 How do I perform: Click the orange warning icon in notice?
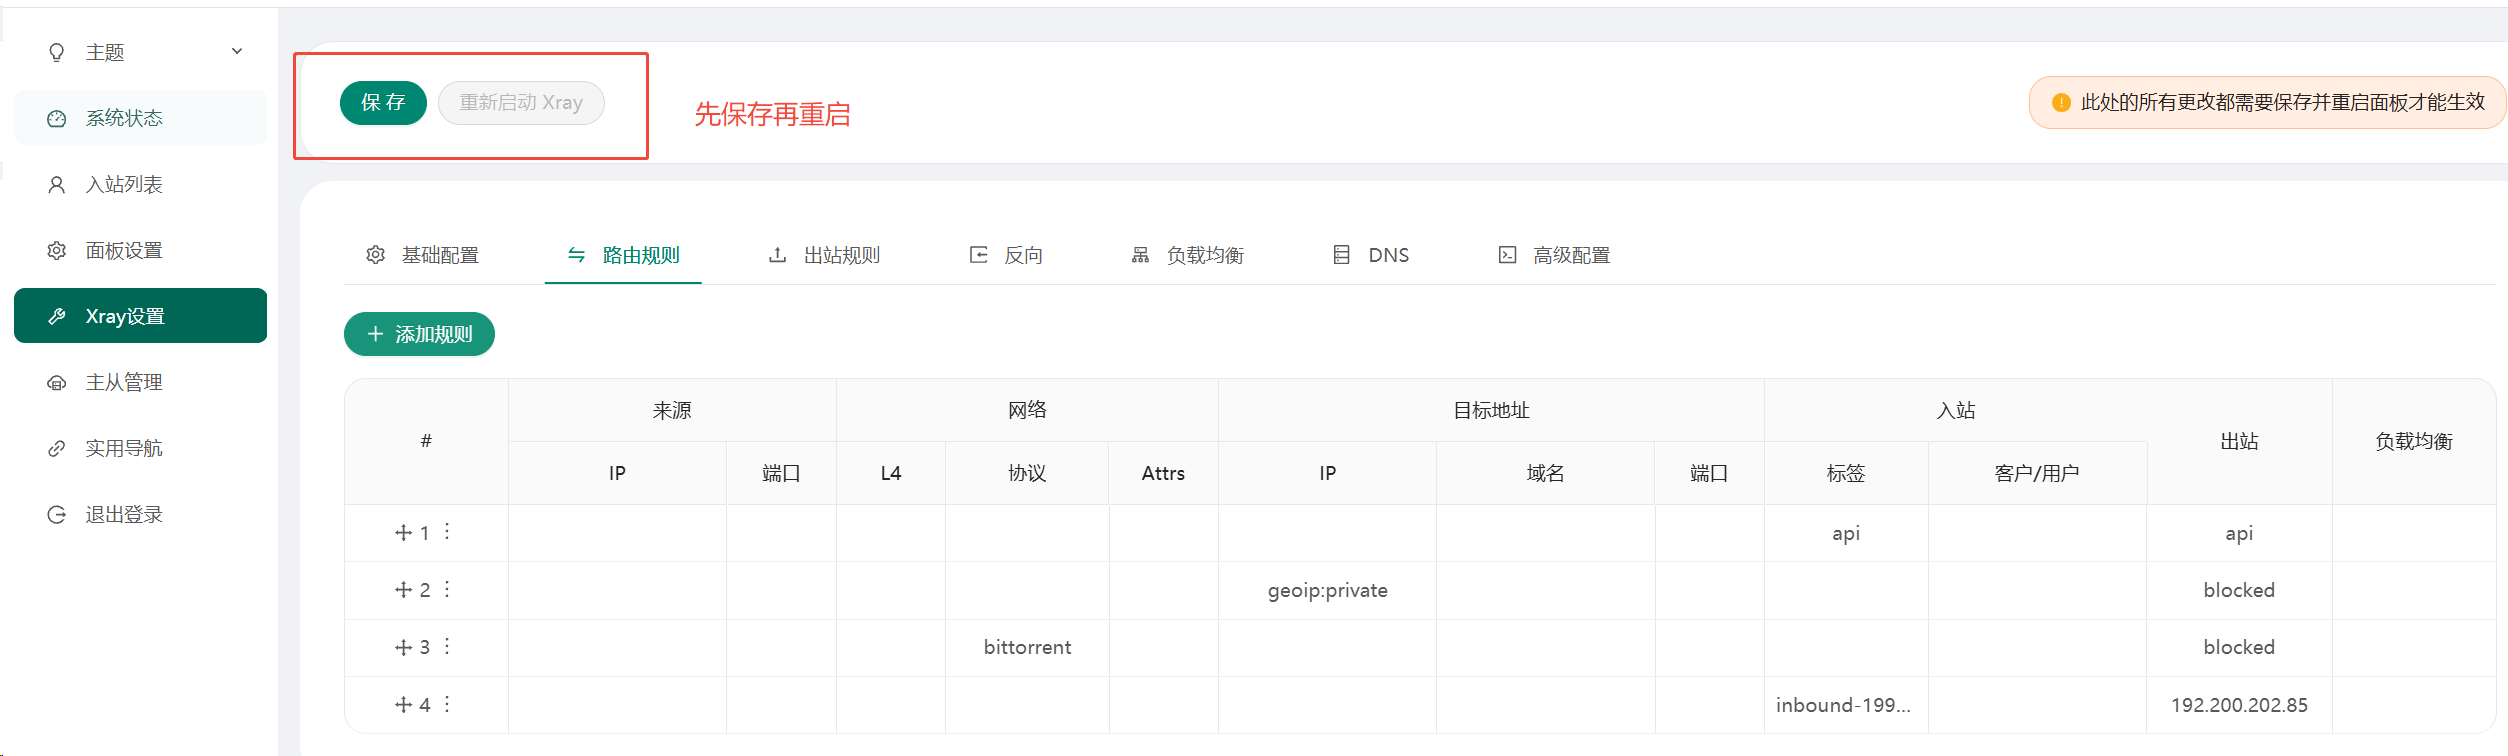(2061, 103)
